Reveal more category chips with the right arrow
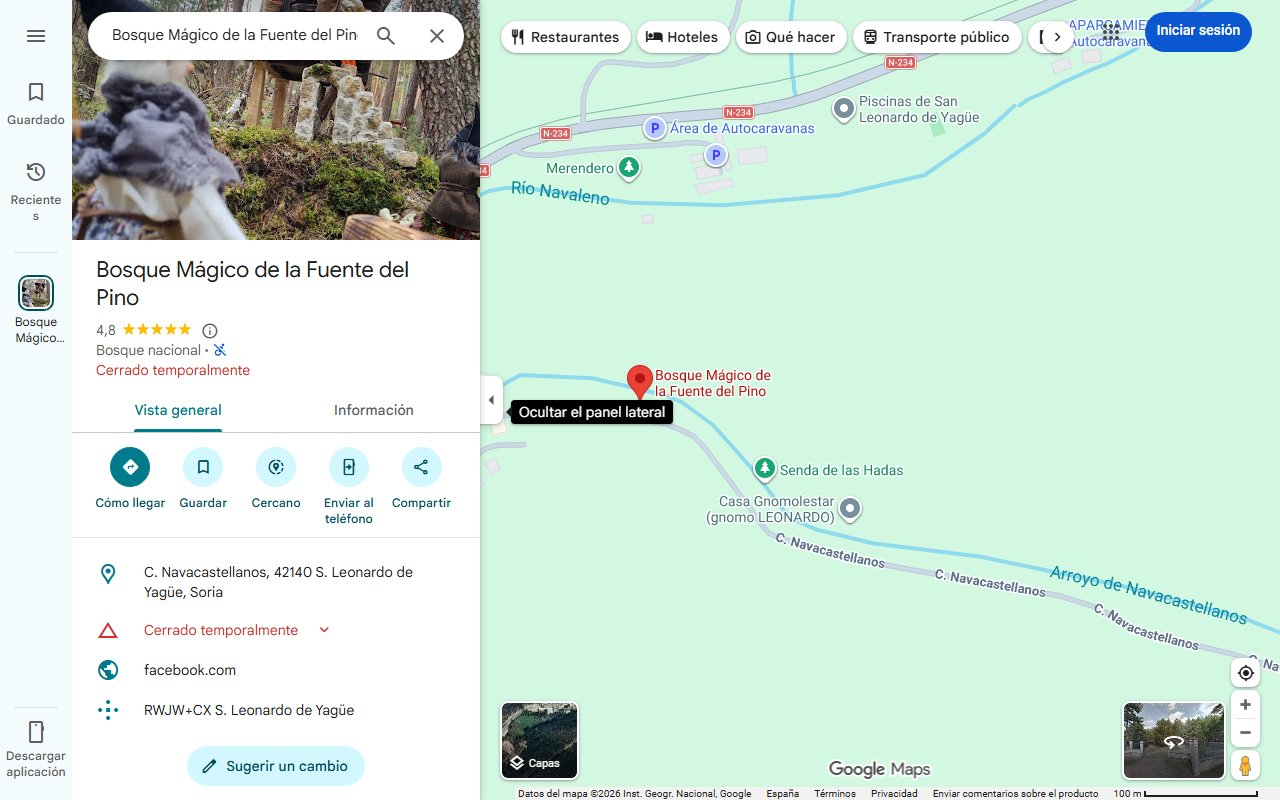This screenshot has width=1280, height=800. (x=1059, y=36)
